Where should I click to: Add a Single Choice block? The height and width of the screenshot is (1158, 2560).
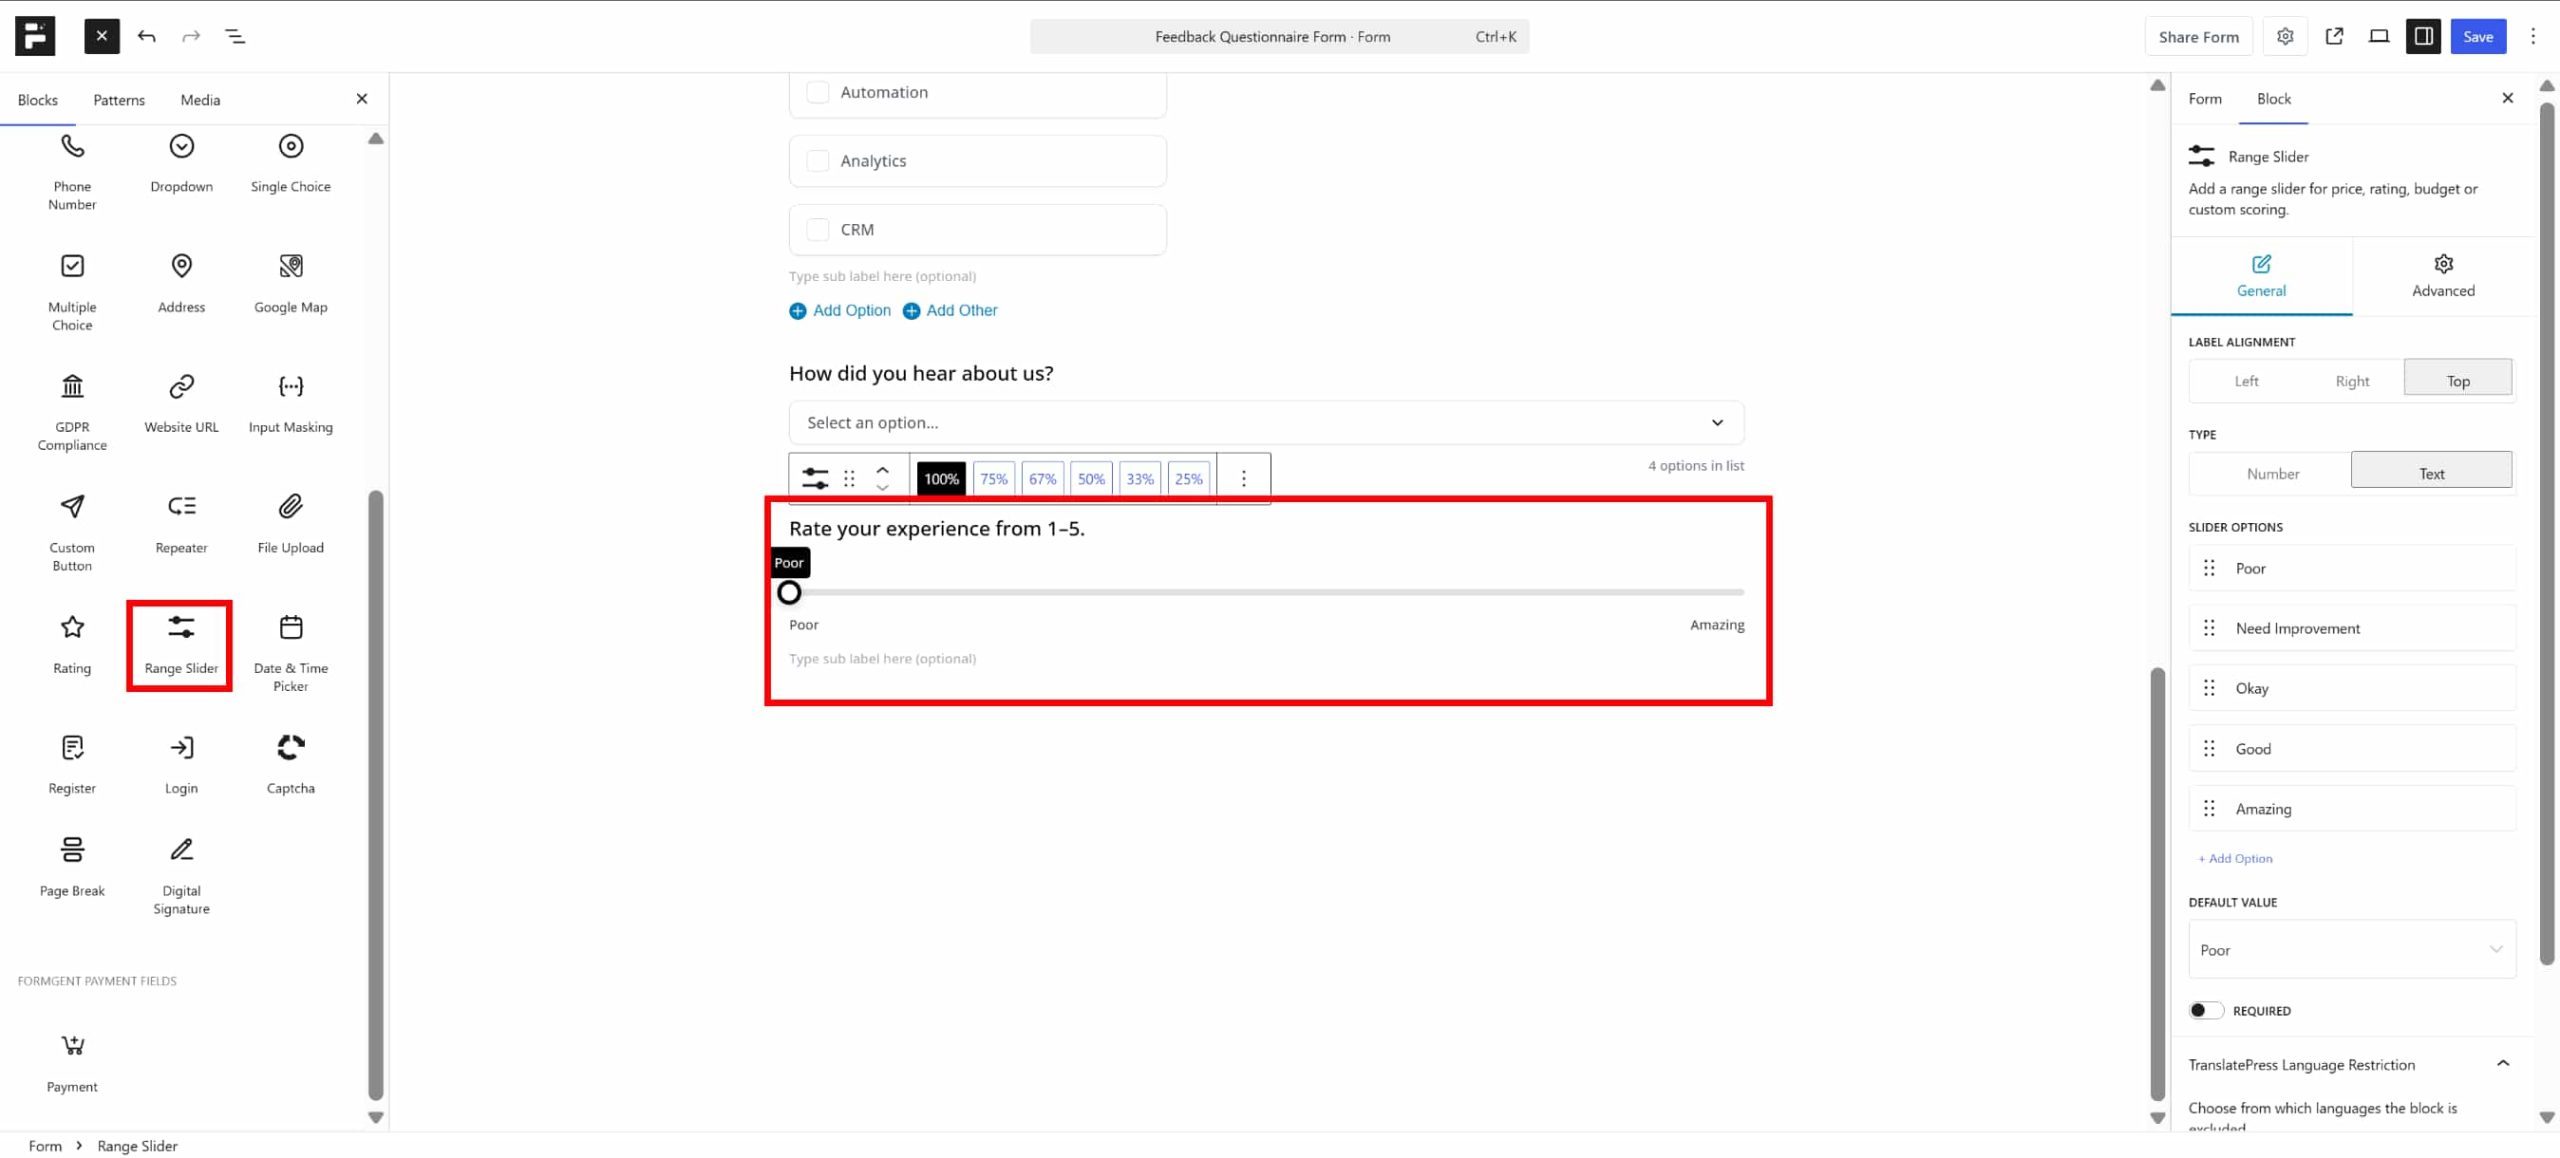[x=290, y=164]
